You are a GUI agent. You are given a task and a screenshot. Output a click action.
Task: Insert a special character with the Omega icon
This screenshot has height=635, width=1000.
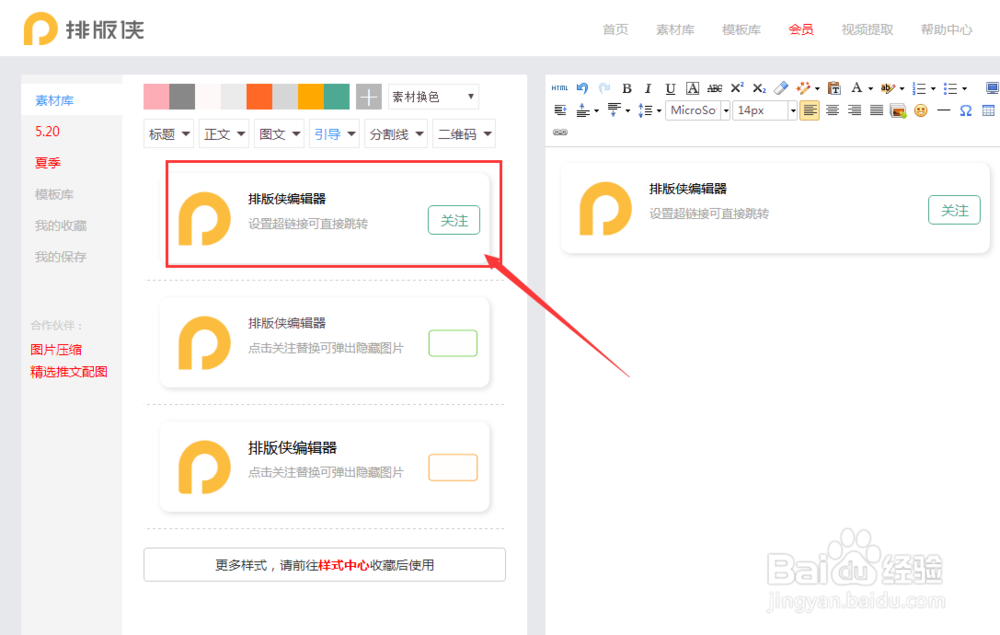click(966, 110)
